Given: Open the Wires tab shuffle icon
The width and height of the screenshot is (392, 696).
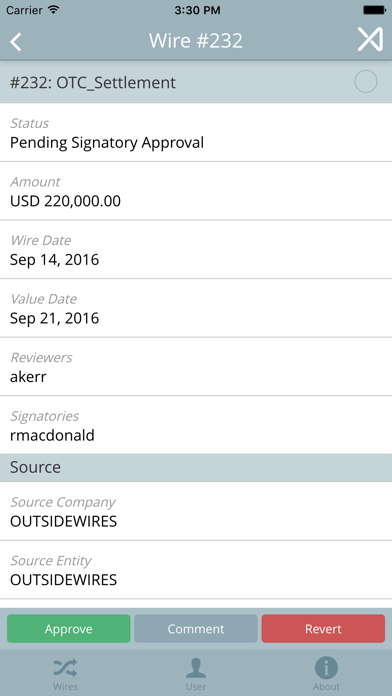Looking at the screenshot, I should click(65, 668).
